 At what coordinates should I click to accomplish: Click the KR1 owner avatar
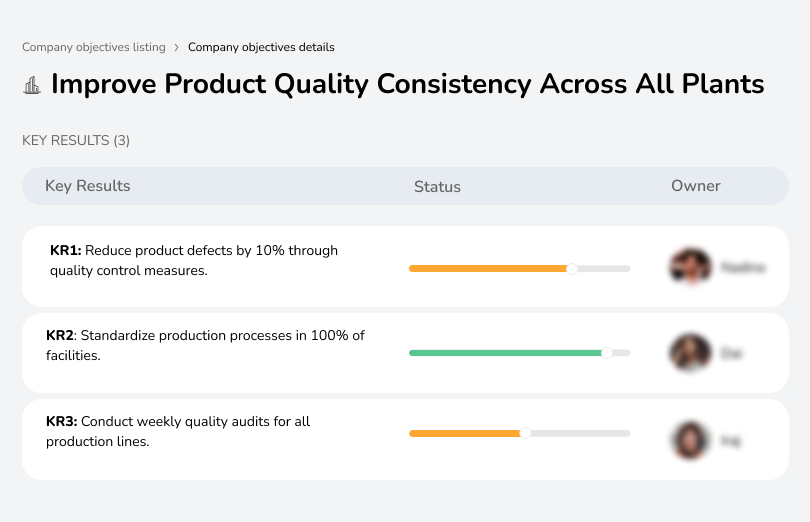coord(690,267)
